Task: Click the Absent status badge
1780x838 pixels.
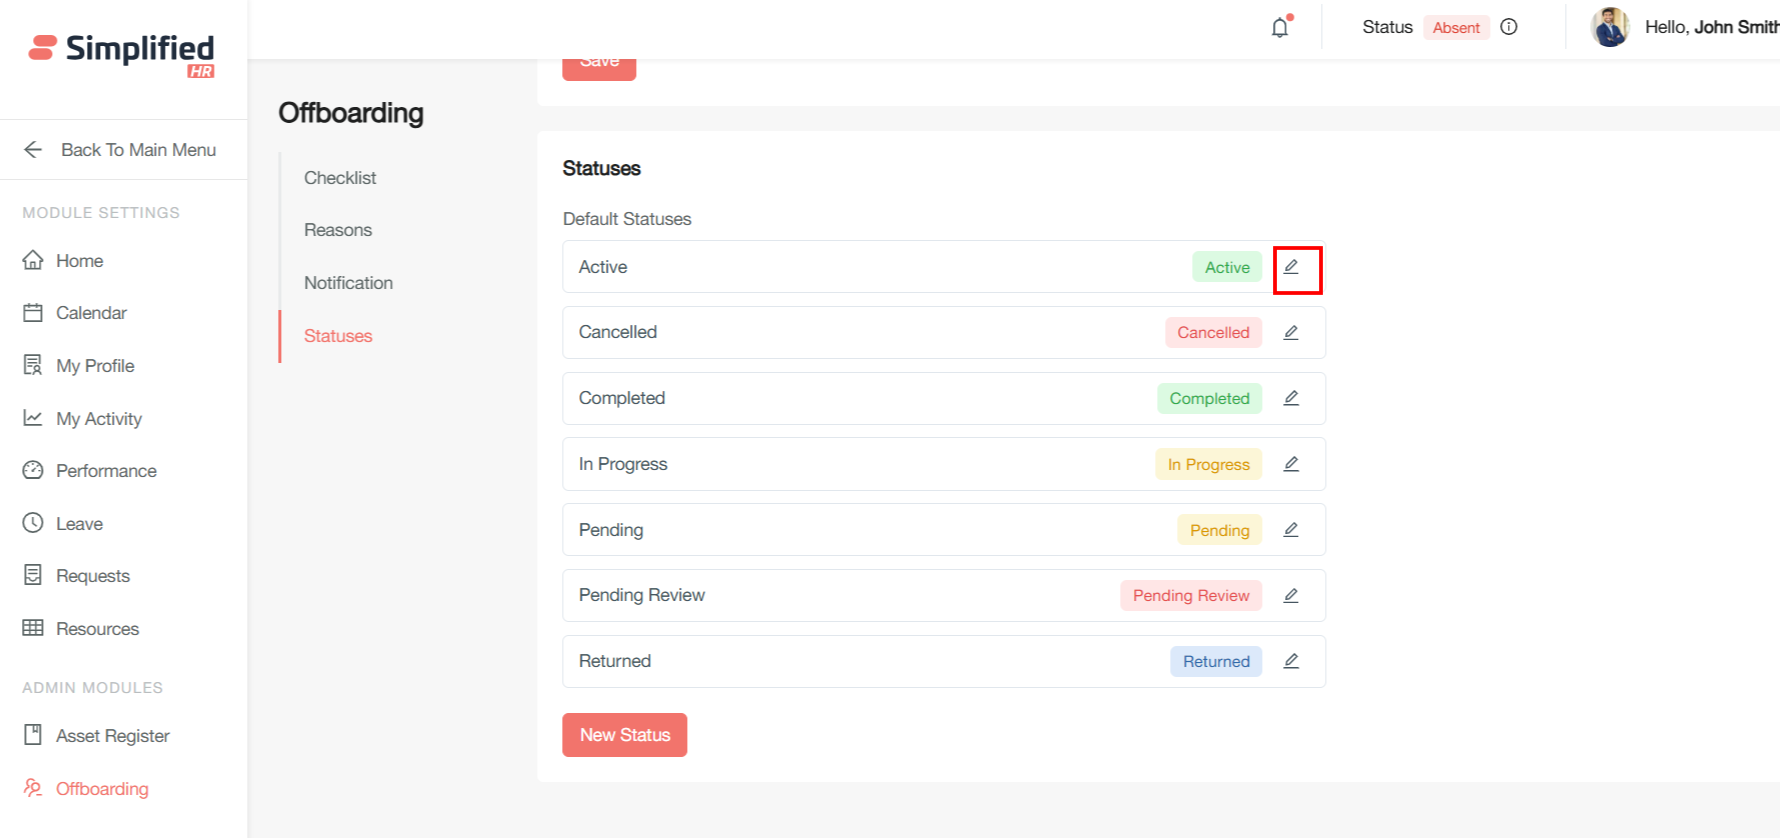Action: coord(1456,27)
